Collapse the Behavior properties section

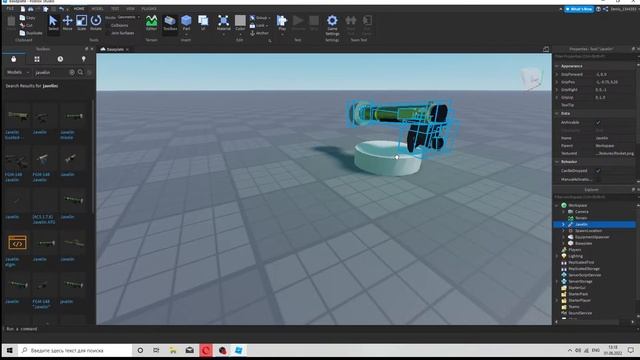point(557,162)
